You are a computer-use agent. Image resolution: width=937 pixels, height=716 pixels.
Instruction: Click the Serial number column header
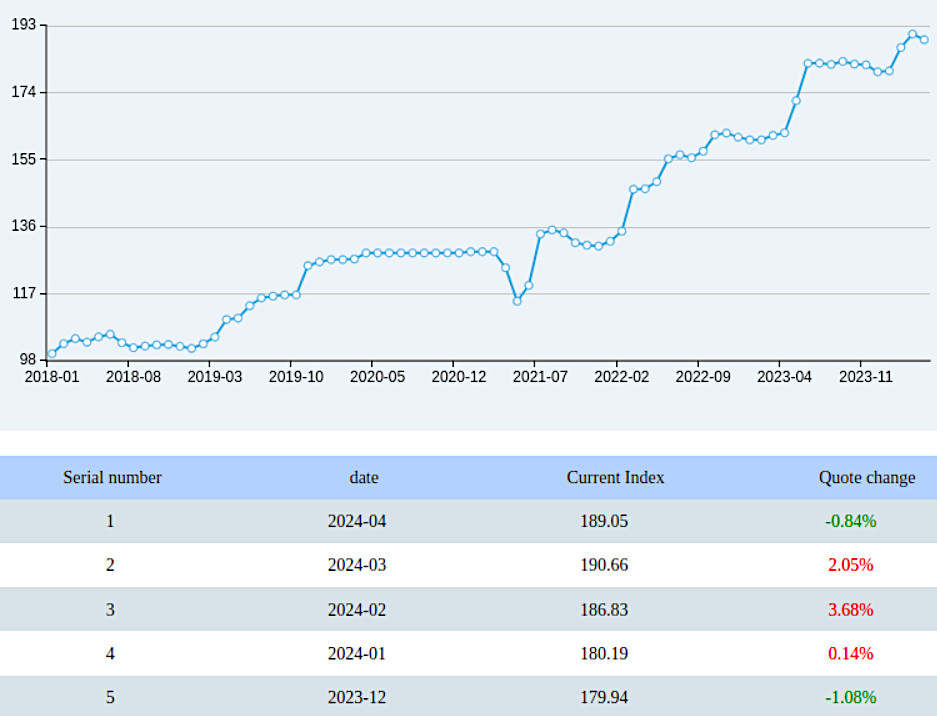pyautogui.click(x=111, y=477)
